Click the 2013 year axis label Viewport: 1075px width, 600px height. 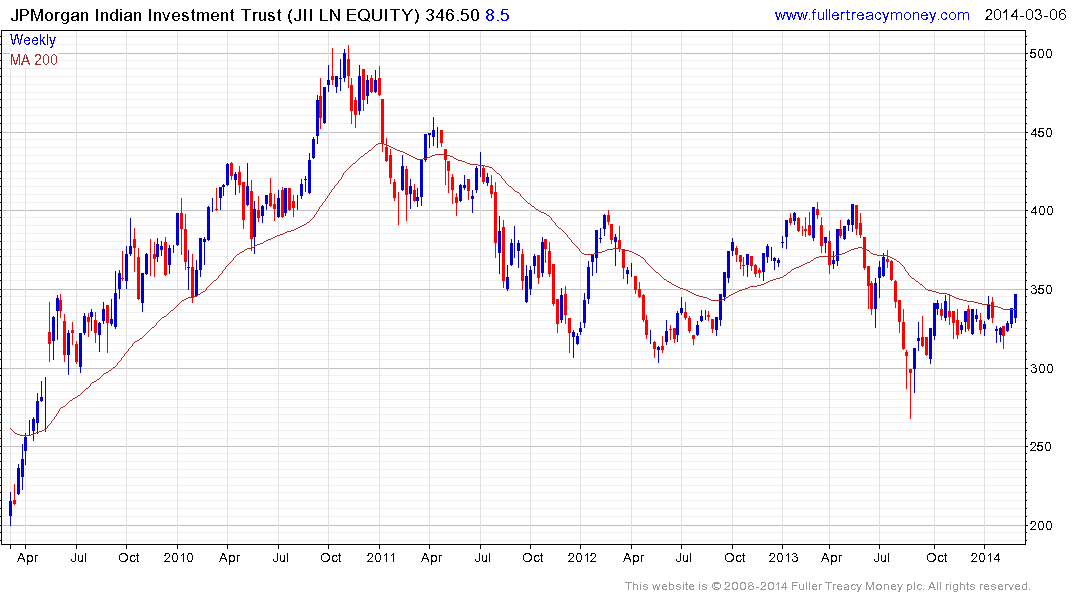pos(783,557)
